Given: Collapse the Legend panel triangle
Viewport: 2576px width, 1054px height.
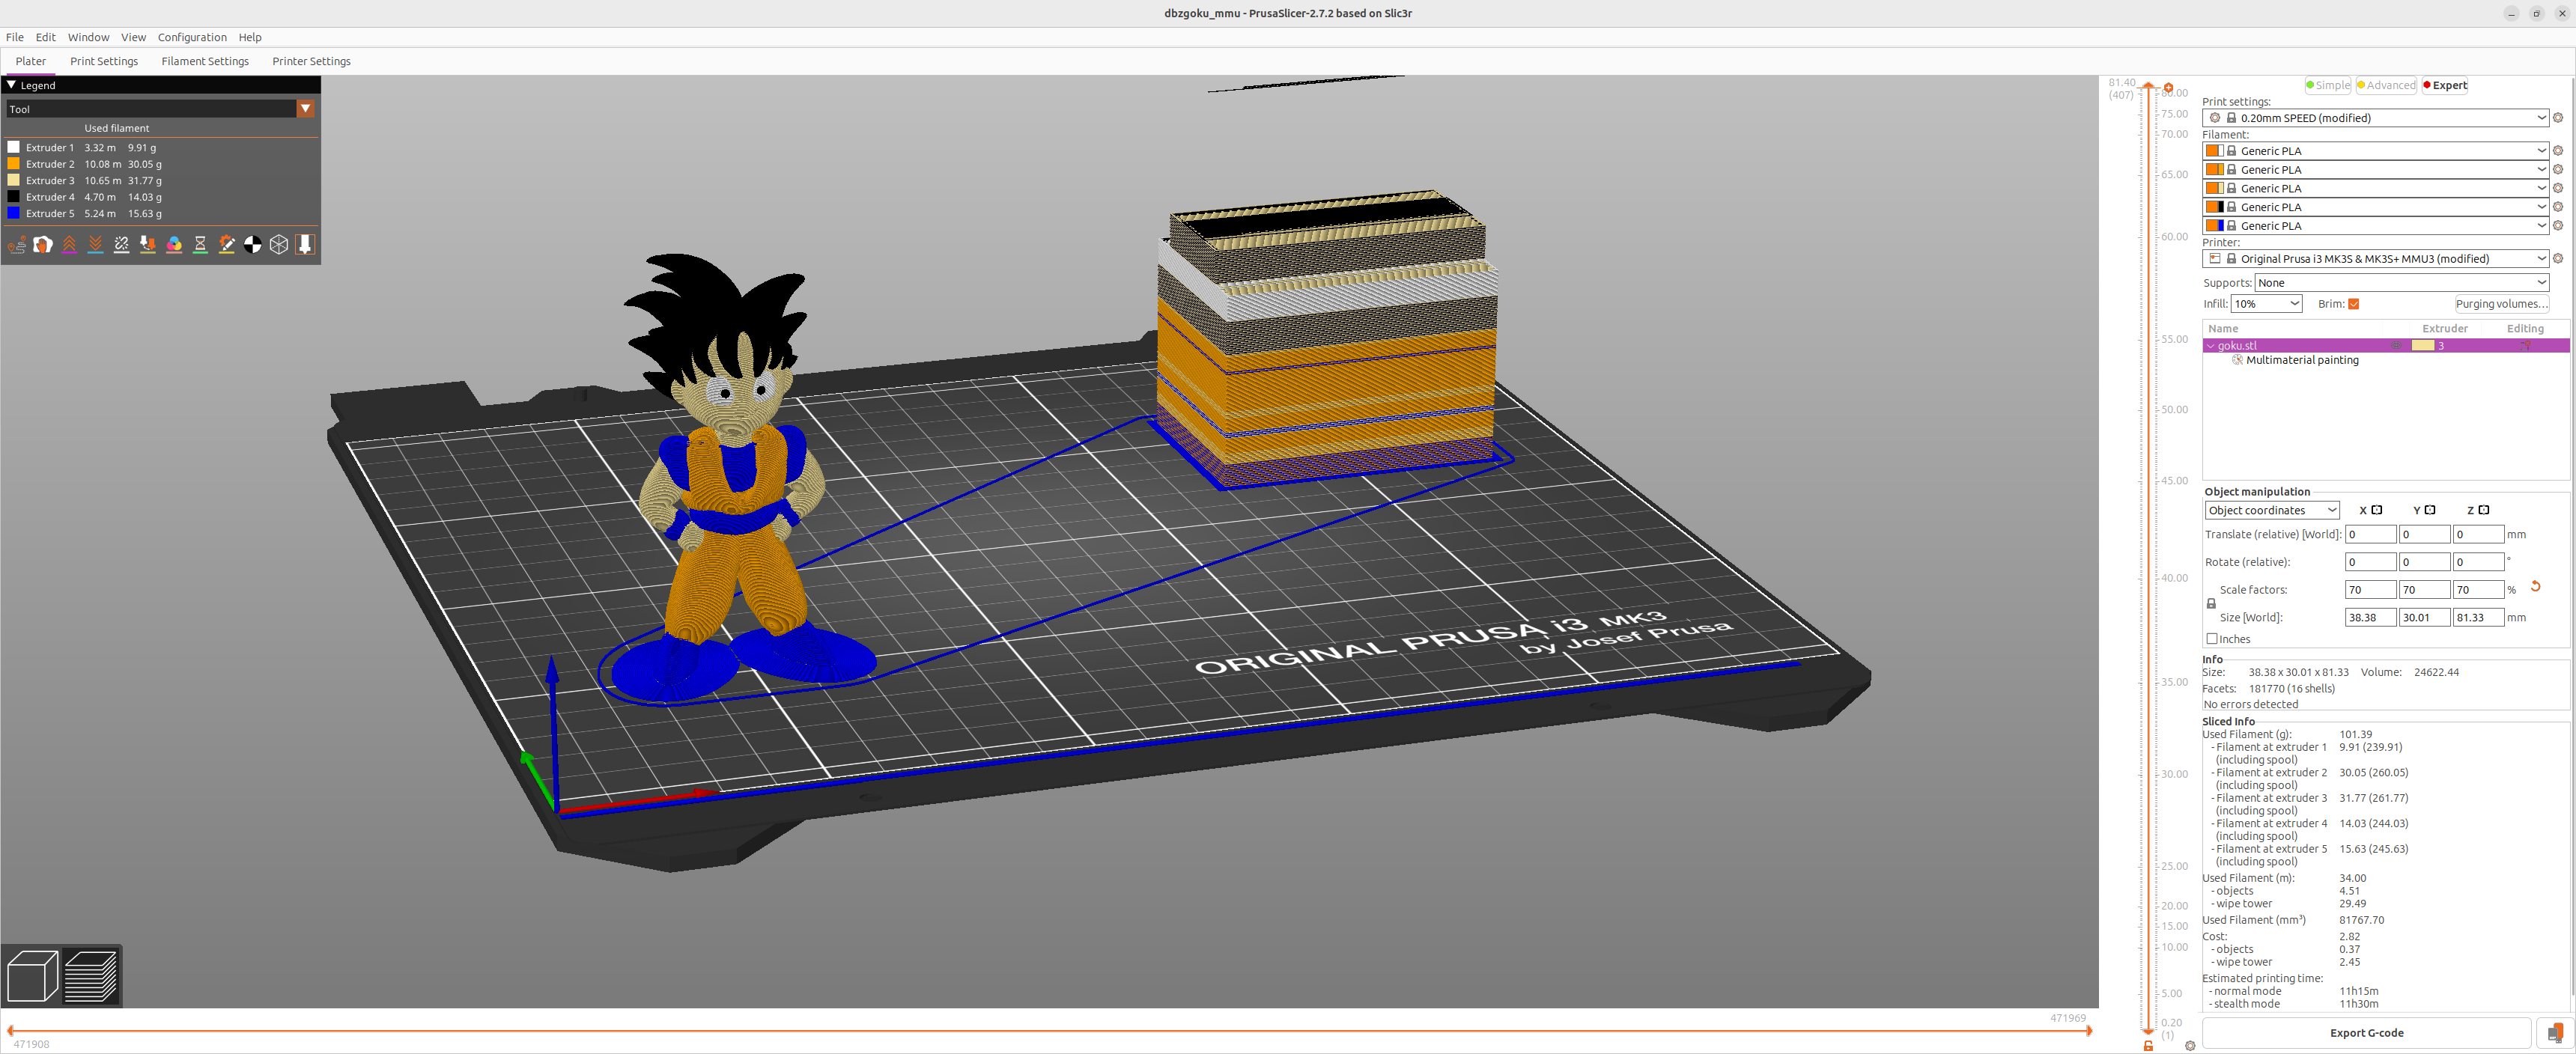Looking at the screenshot, I should click(11, 85).
